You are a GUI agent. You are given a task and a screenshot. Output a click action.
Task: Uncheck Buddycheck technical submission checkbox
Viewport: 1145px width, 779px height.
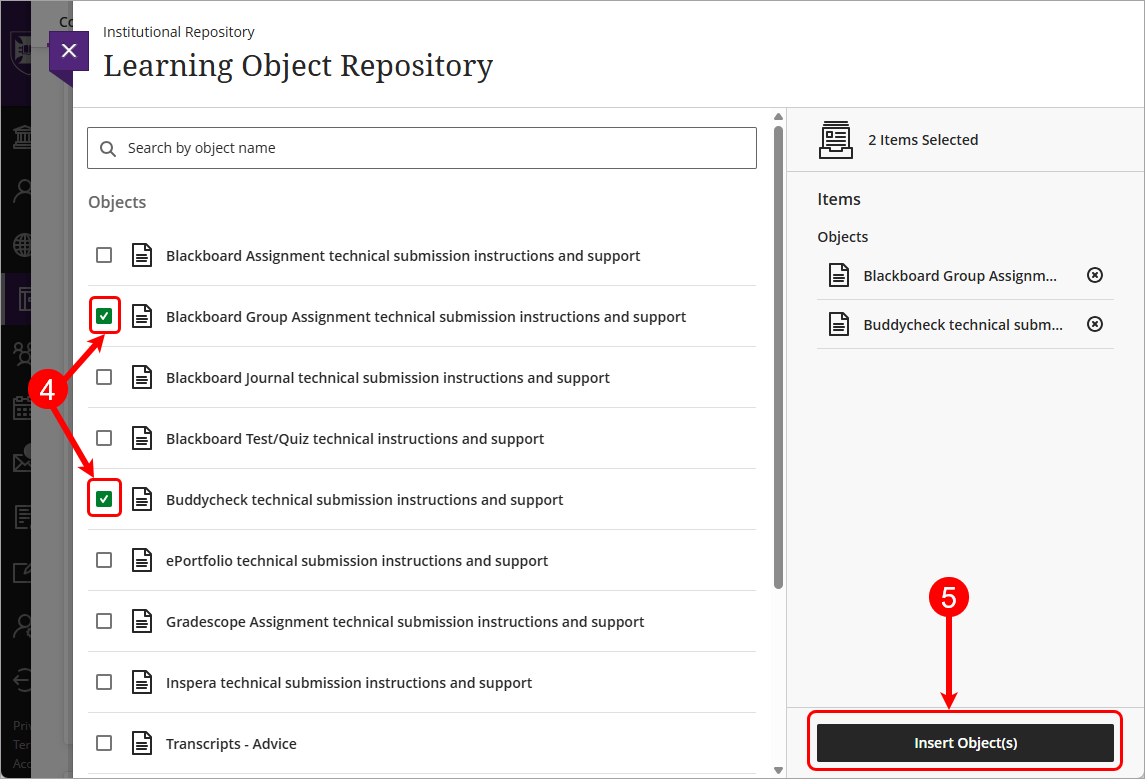(104, 499)
